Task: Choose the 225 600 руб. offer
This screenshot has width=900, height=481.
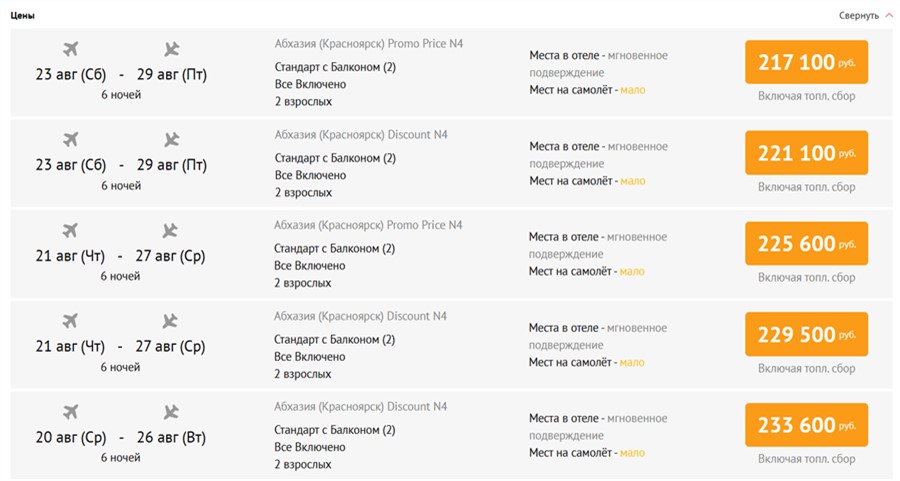Action: pyautogui.click(x=806, y=244)
